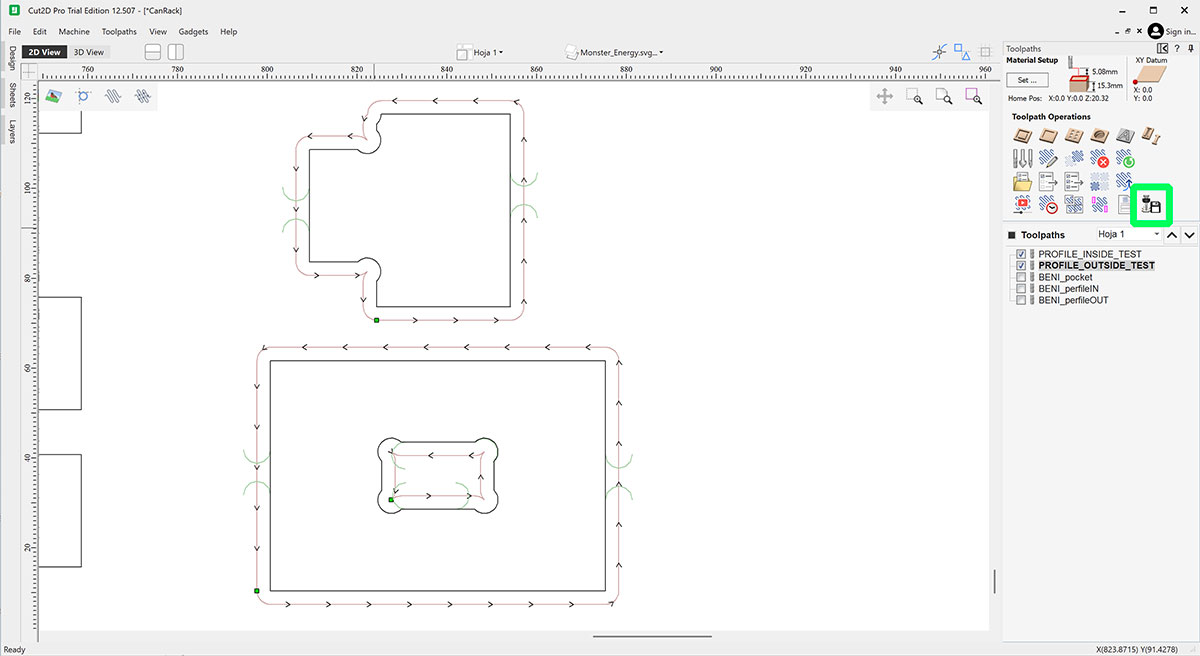Open the Sheets side tab
This screenshot has height=656, width=1200.
(x=12, y=93)
